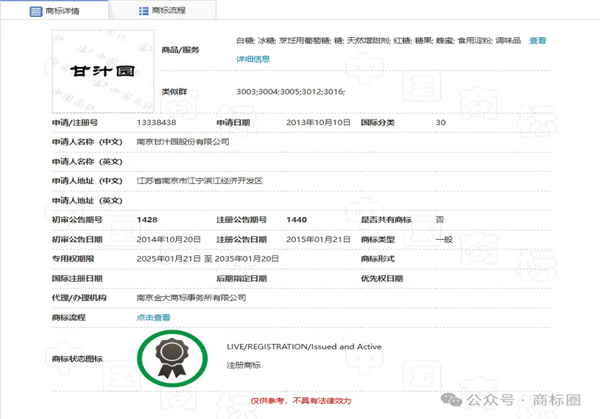This screenshot has height=419, width=600.
Task: Select the registration number 13338438
Action: [157, 123]
